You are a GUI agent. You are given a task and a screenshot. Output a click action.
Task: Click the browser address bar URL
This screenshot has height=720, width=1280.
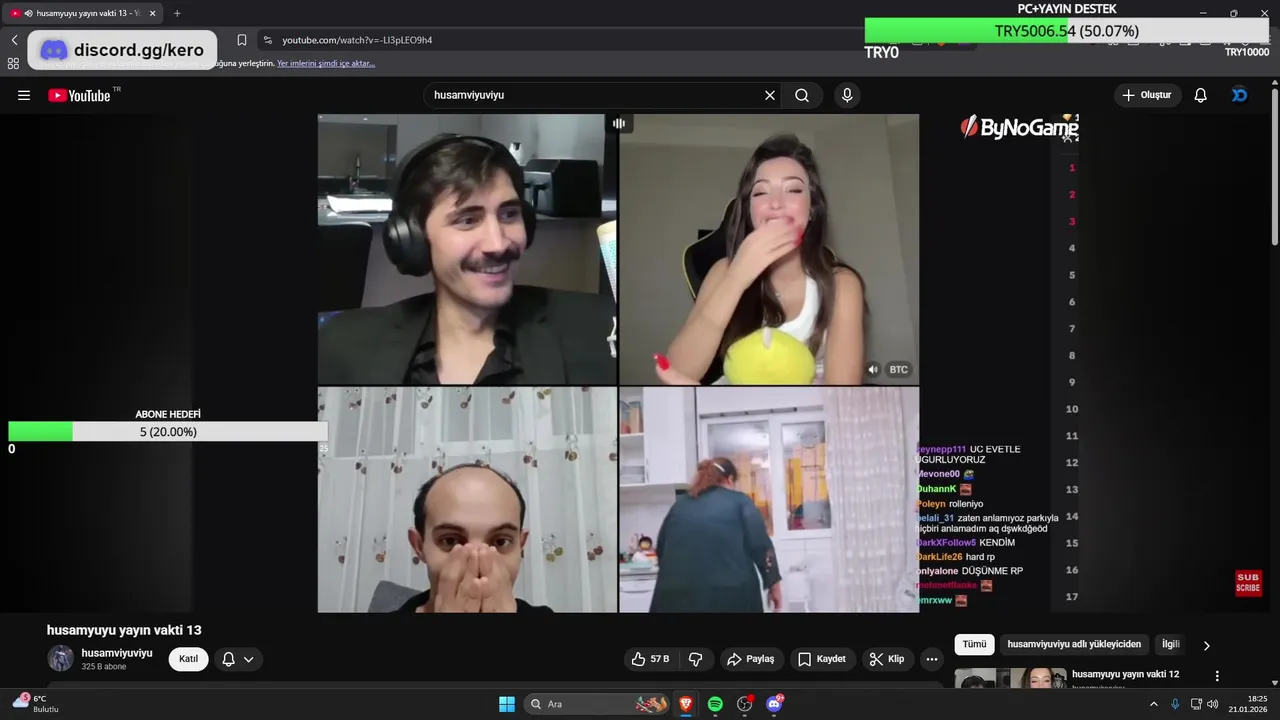(357, 40)
